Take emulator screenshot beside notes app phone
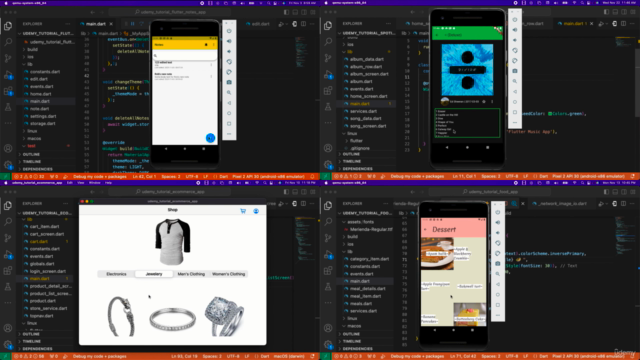Viewport: 640px width, 360px height. pyautogui.click(x=229, y=82)
